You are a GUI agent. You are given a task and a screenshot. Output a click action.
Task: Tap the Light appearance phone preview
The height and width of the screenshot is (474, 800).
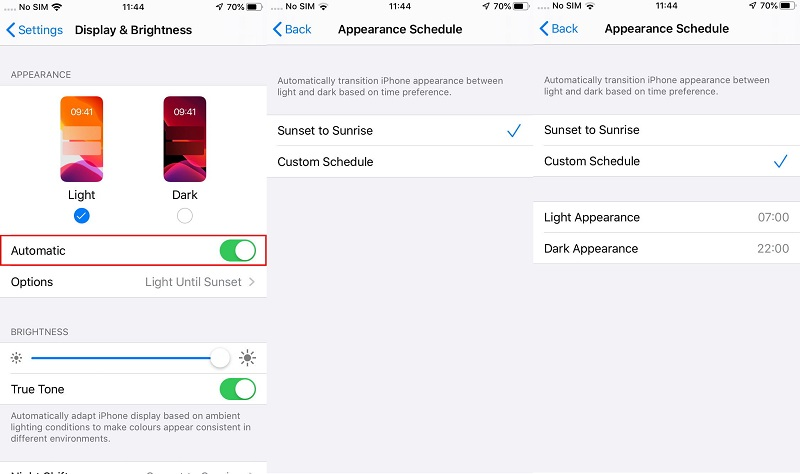click(x=82, y=139)
